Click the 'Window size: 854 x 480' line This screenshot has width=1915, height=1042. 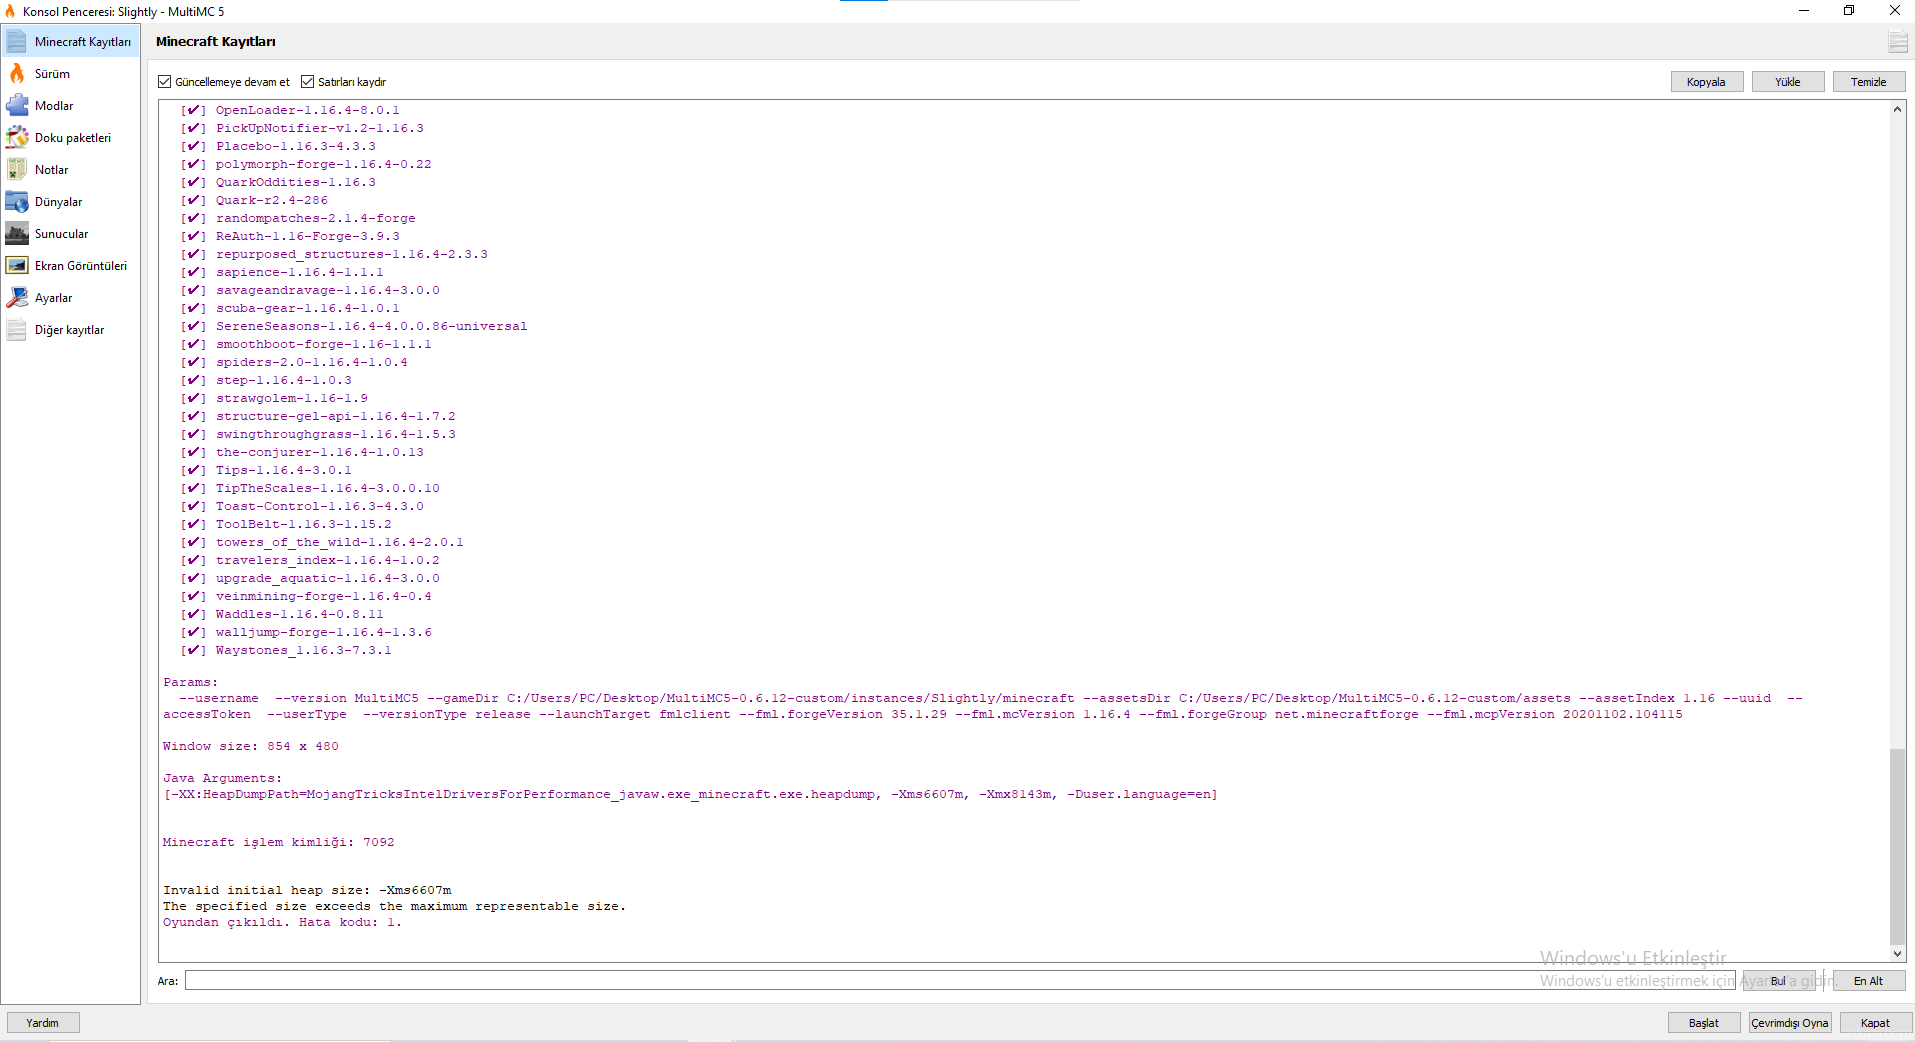click(251, 746)
